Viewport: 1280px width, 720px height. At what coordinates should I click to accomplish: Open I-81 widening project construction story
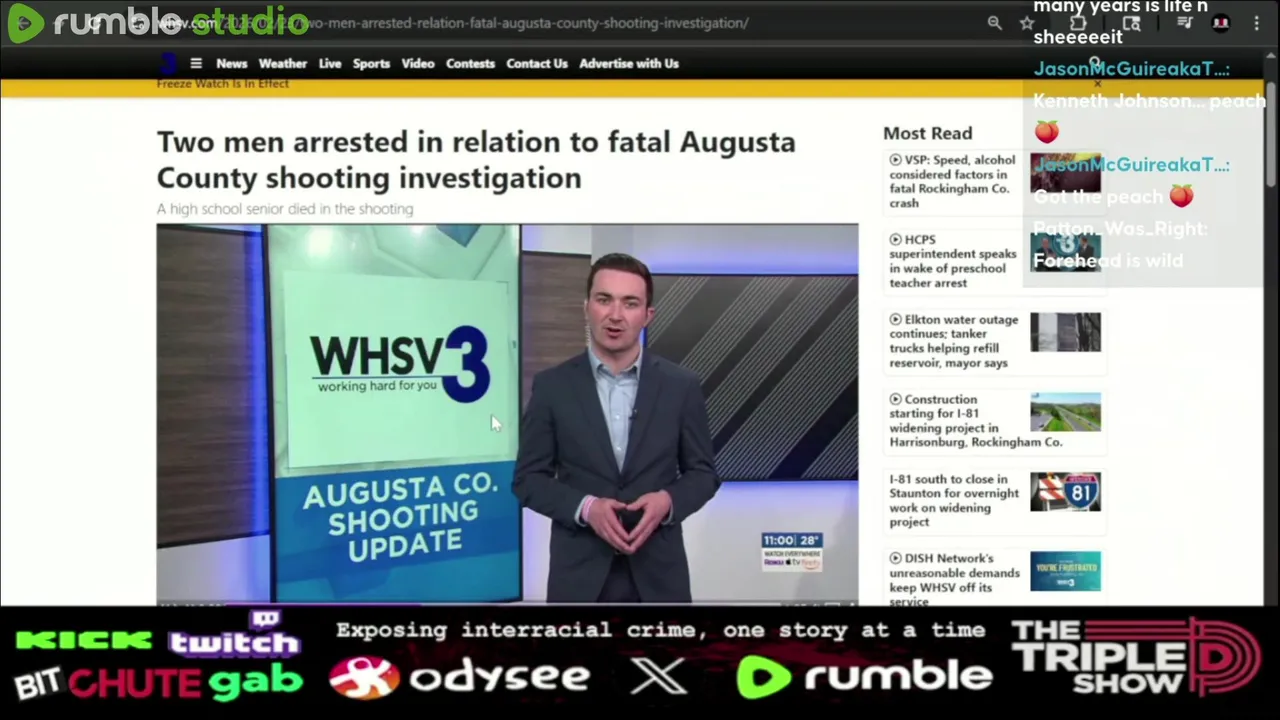[x=976, y=420]
